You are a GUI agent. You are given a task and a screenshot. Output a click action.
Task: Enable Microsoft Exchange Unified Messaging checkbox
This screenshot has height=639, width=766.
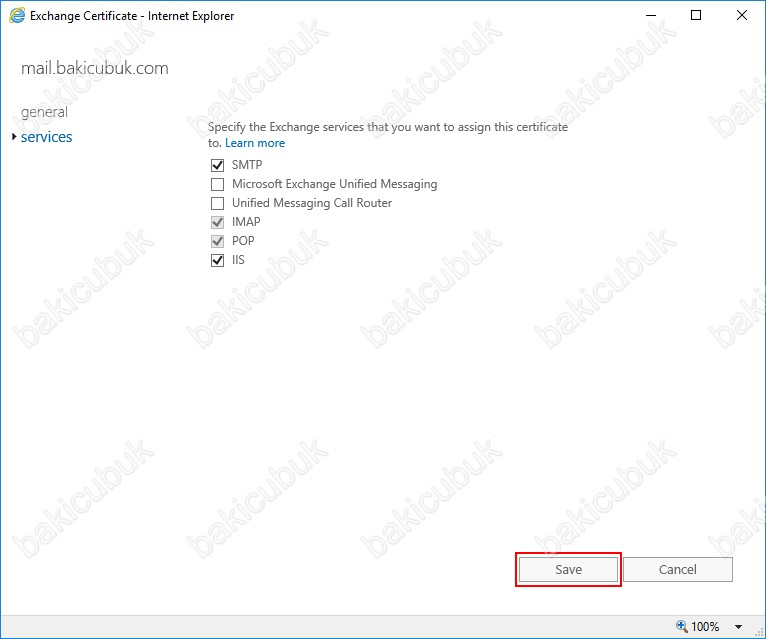[217, 184]
